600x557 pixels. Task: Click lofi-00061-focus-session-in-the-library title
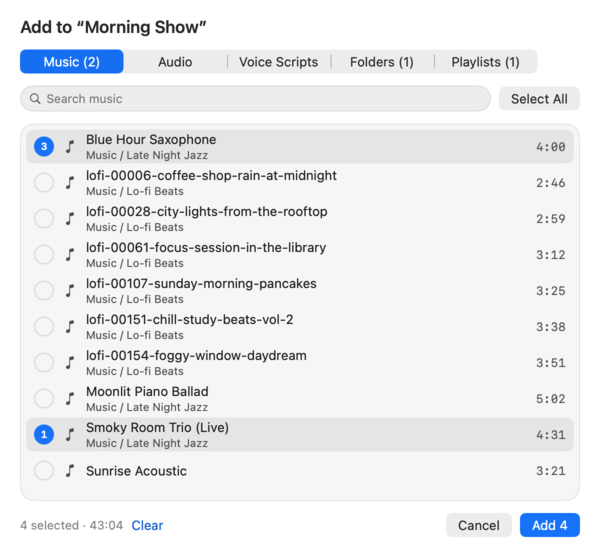click(x=206, y=248)
